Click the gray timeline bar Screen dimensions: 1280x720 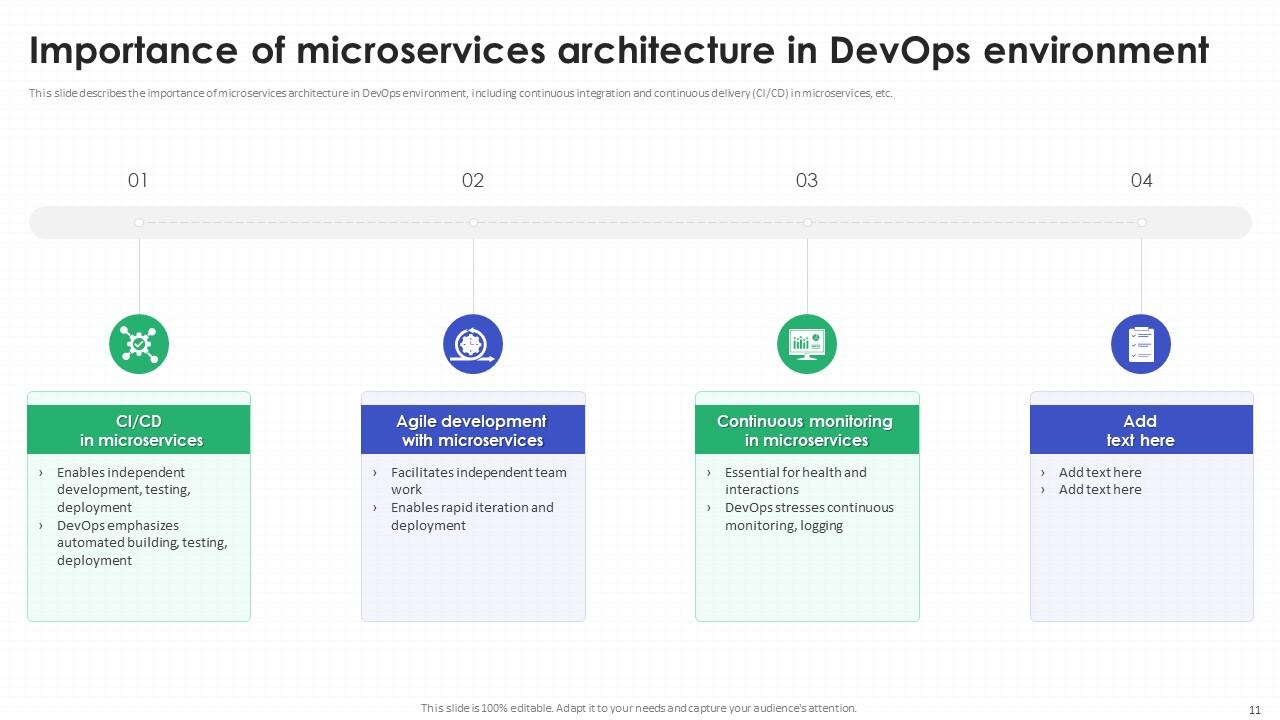(640, 222)
